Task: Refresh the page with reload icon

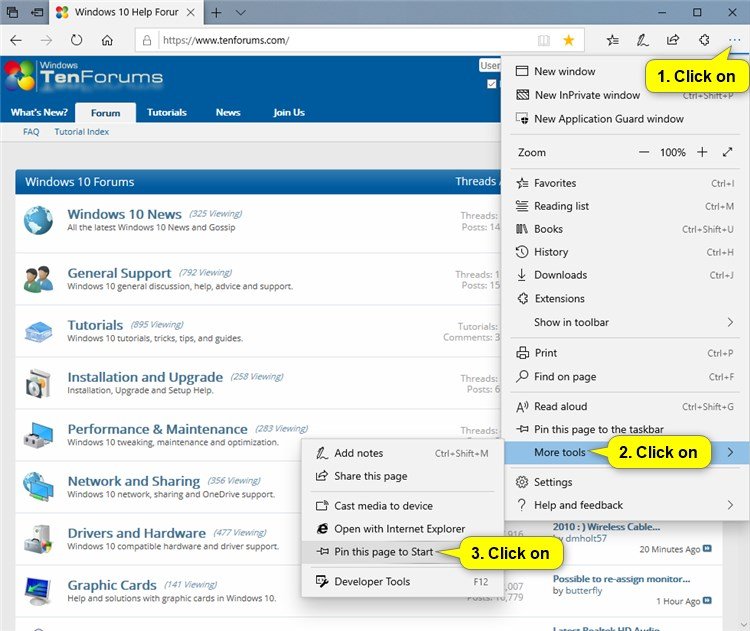Action: coord(77,40)
